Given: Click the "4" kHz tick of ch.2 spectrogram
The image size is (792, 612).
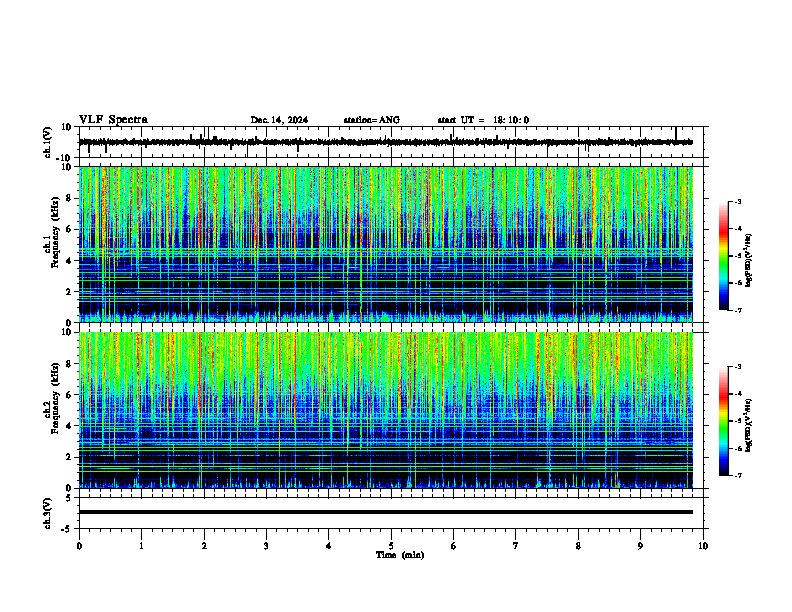Looking at the screenshot, I should [x=70, y=426].
